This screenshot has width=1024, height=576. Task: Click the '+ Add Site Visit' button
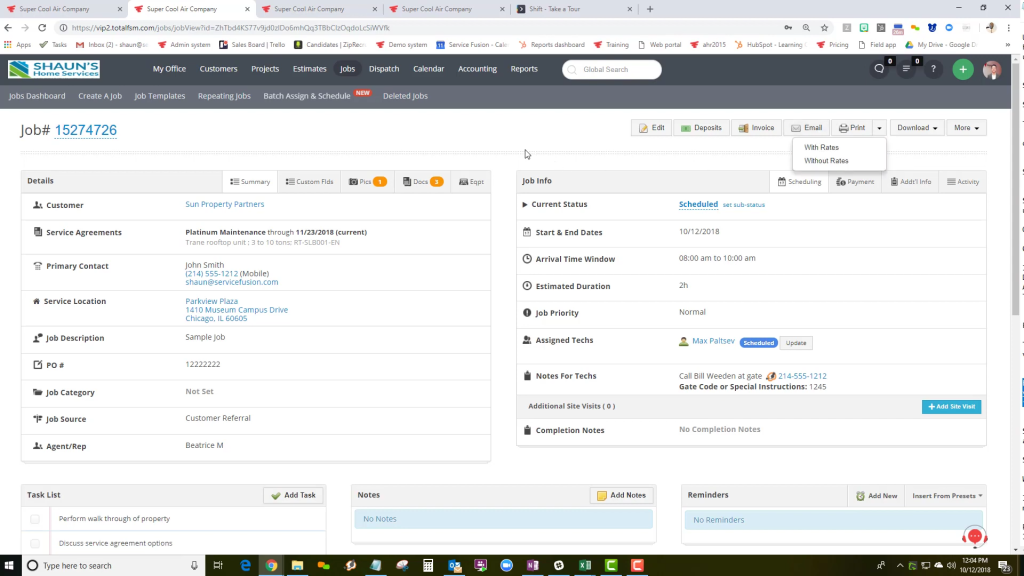(x=950, y=406)
